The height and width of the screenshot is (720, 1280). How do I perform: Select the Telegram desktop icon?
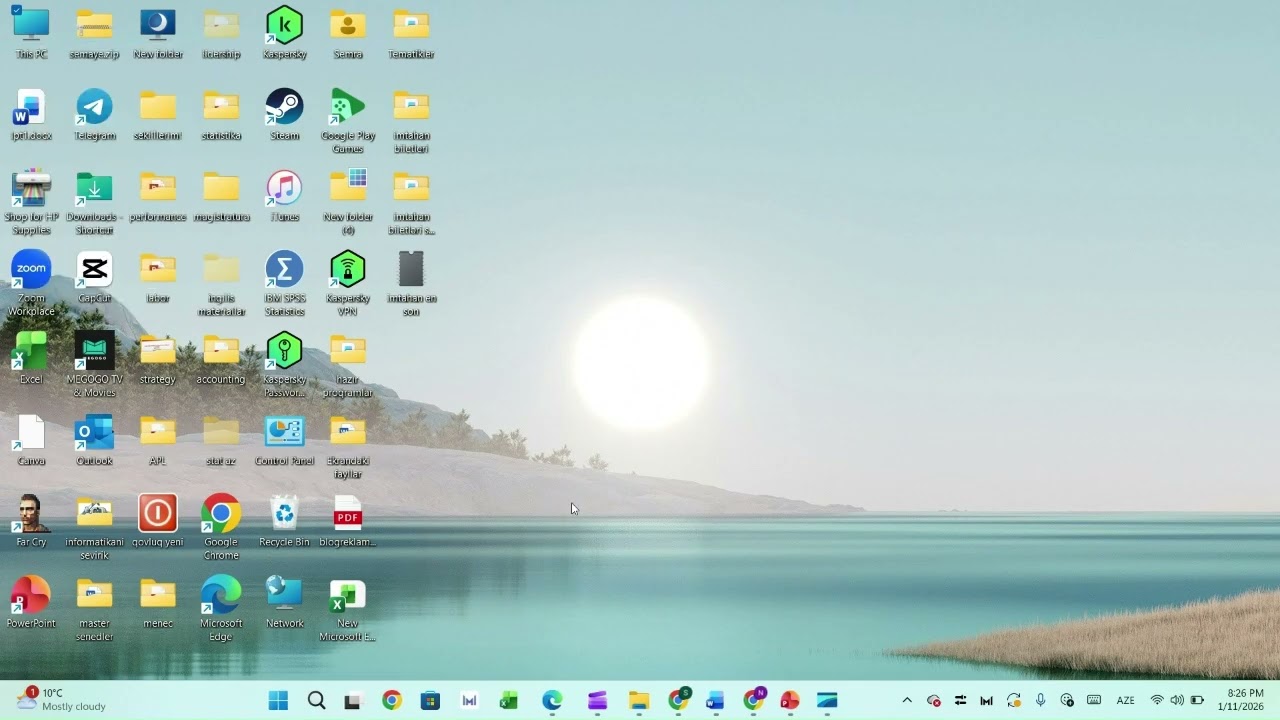(94, 114)
